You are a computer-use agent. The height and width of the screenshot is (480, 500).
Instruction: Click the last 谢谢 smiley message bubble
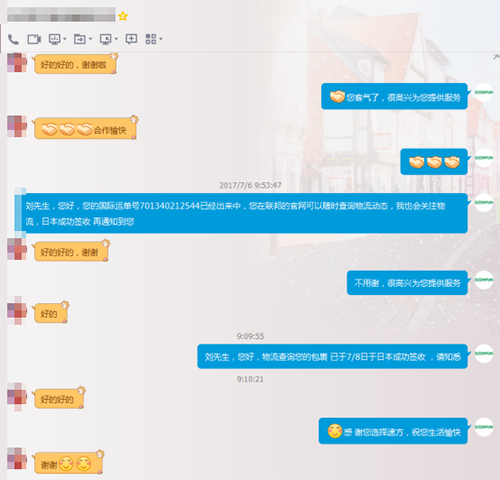[x=68, y=463]
